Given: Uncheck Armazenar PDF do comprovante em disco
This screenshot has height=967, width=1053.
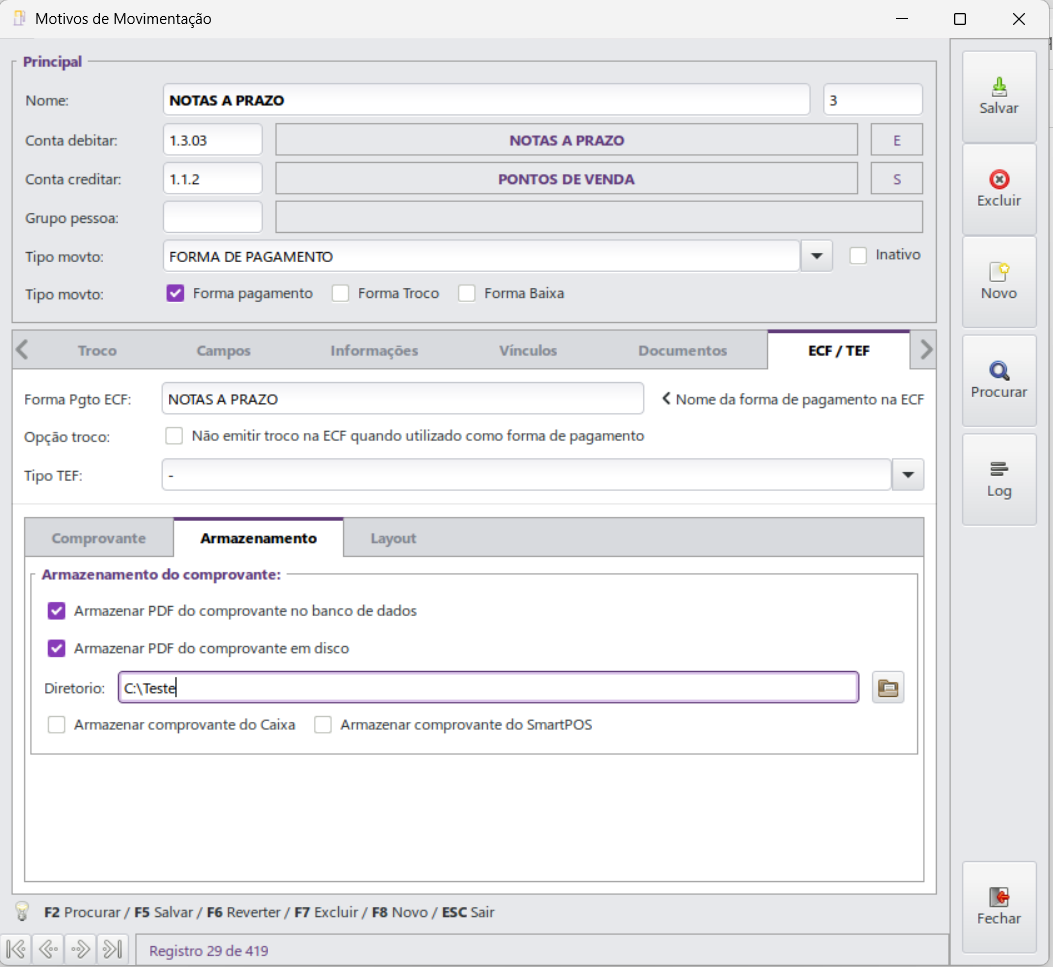Looking at the screenshot, I should tap(56, 649).
